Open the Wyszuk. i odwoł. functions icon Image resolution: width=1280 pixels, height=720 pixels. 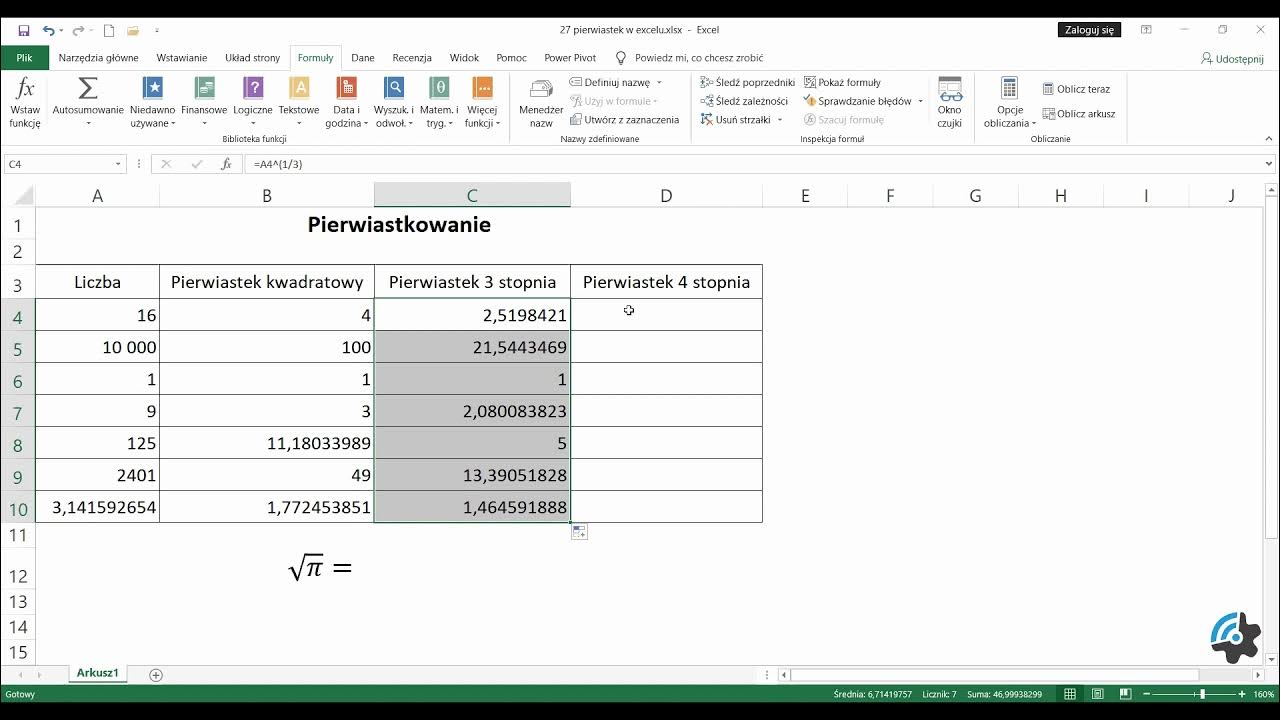click(394, 88)
